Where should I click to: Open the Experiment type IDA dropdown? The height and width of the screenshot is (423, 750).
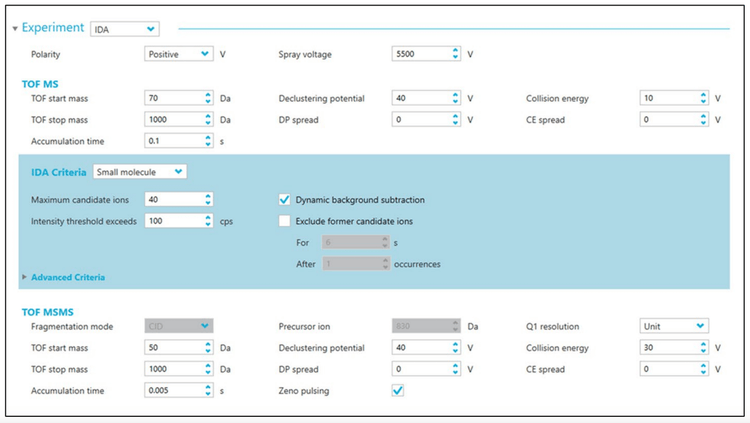pos(124,29)
